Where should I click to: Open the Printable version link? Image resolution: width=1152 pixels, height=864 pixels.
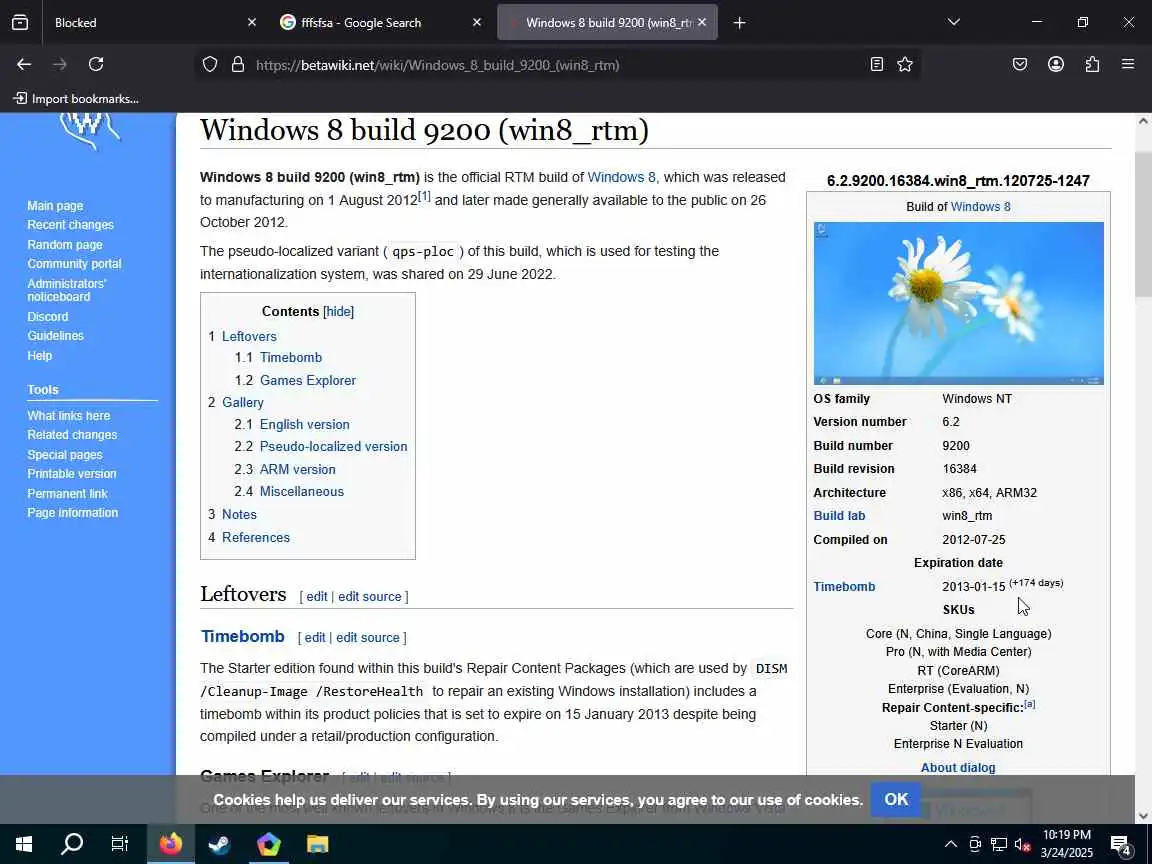pyautogui.click(x=72, y=474)
